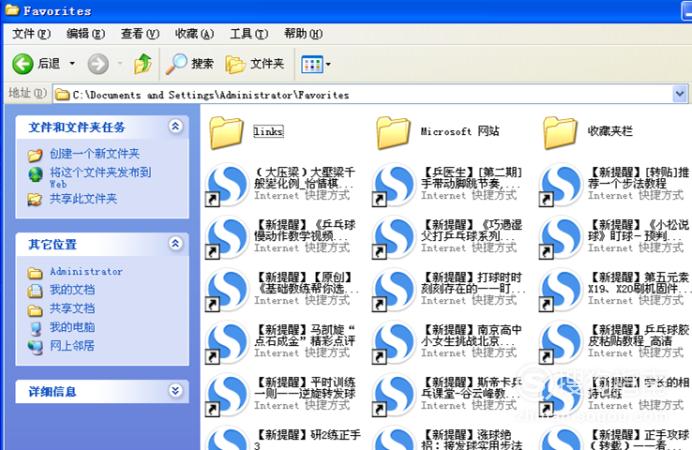Select 【新提醒】[转贴]推荐一个步法教程 shortcut icon

[x=560, y=185]
